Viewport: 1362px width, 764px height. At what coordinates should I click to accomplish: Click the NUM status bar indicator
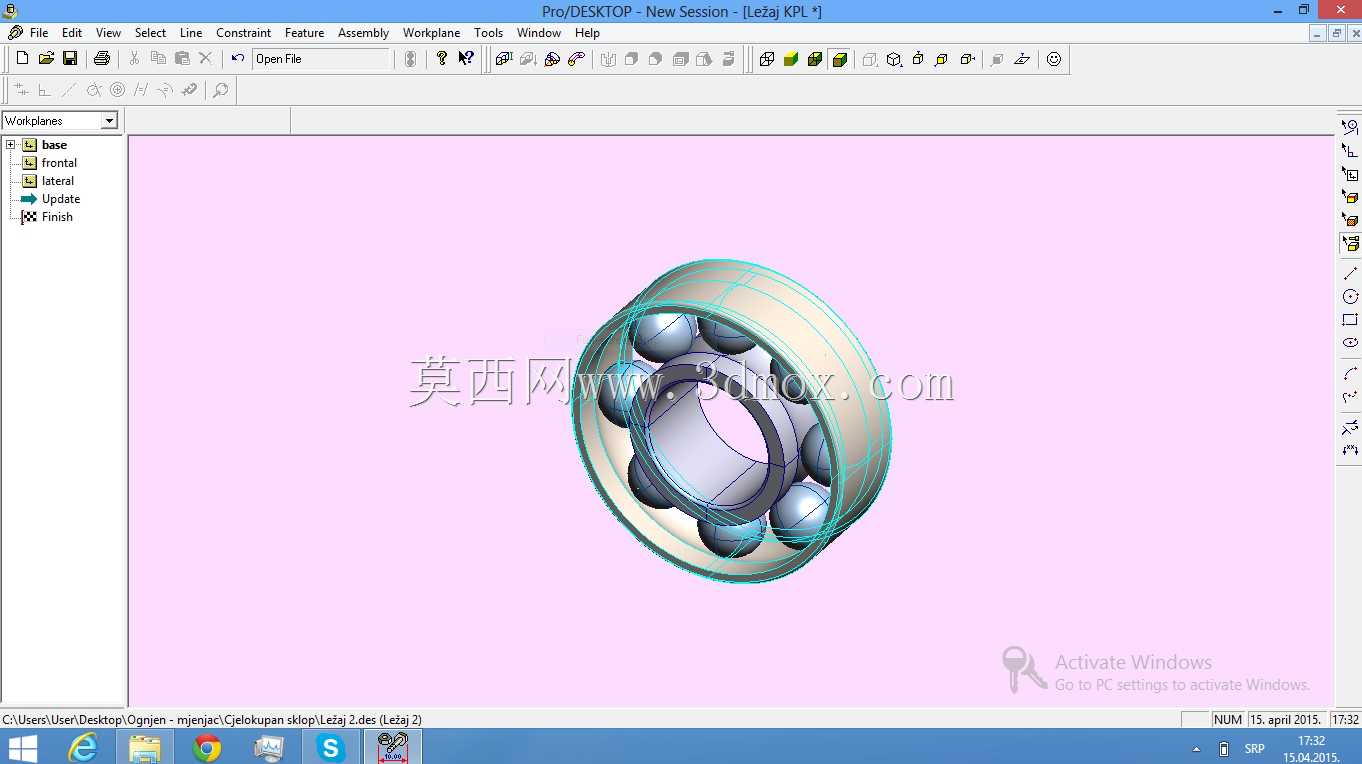1227,720
